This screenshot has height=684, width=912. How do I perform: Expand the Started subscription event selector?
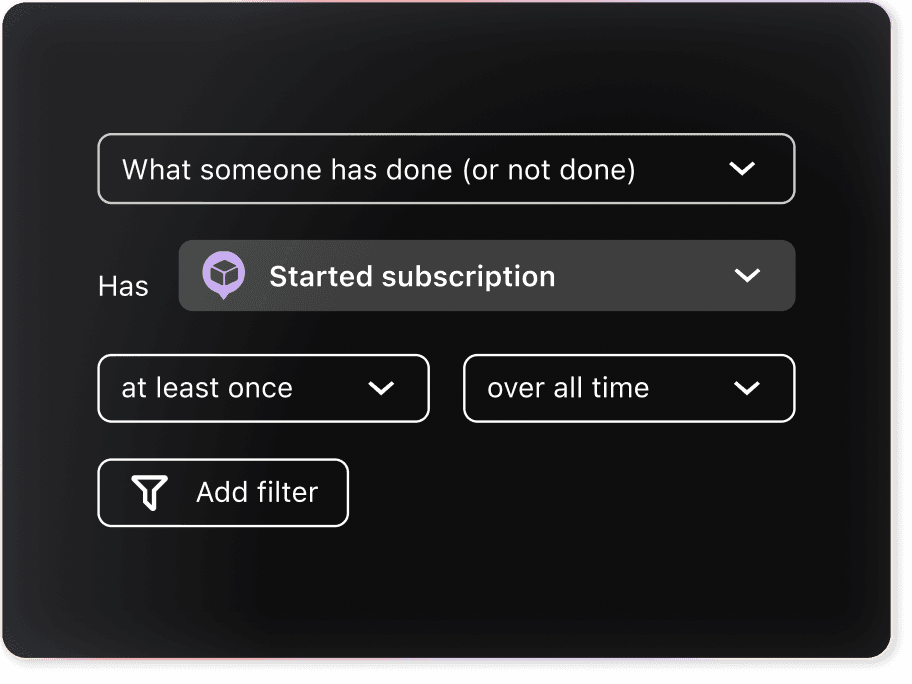487,275
